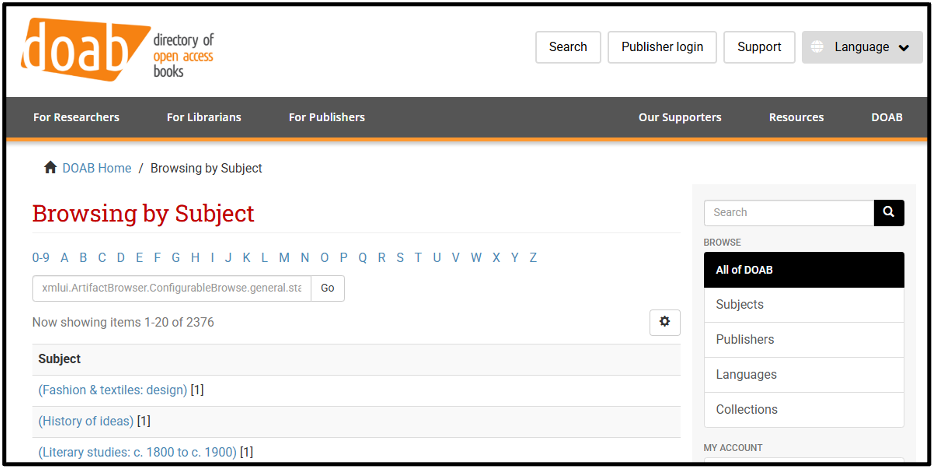933x468 pixels.
Task: Click the Go button
Action: [328, 288]
